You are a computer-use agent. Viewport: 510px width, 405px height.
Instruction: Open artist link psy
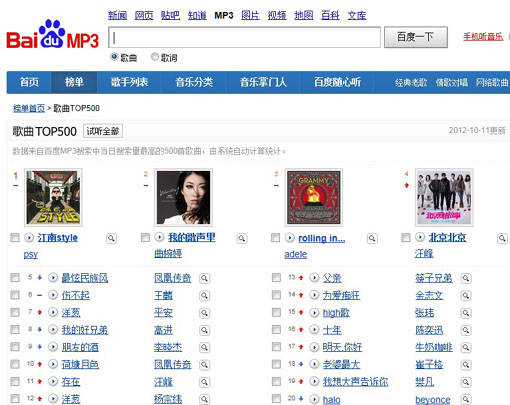(31, 254)
